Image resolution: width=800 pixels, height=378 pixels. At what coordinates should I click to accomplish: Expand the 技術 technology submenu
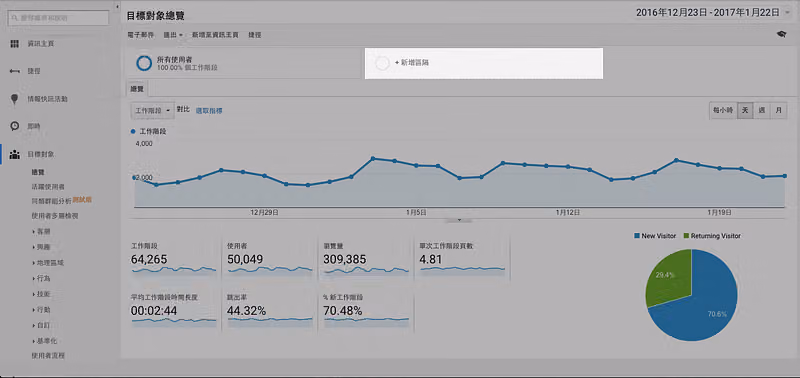[x=41, y=294]
